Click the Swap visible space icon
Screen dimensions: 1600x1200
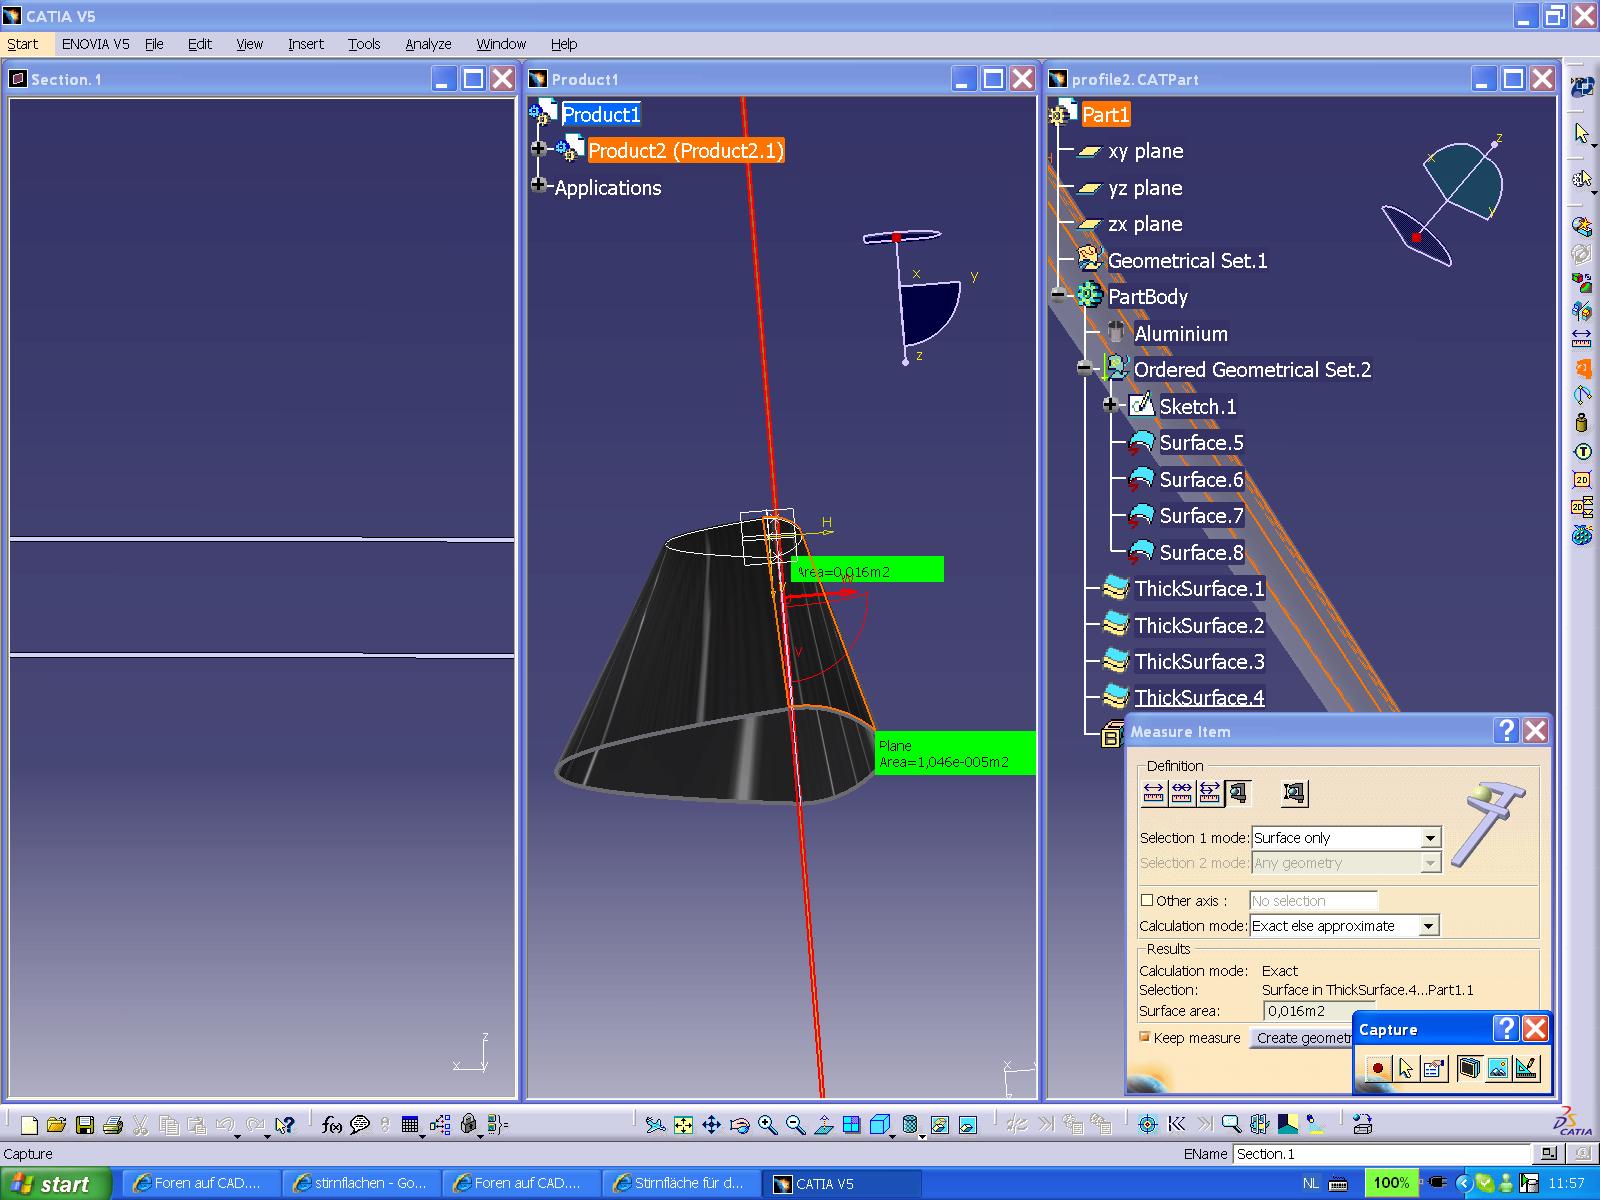pyautogui.click(x=967, y=1125)
